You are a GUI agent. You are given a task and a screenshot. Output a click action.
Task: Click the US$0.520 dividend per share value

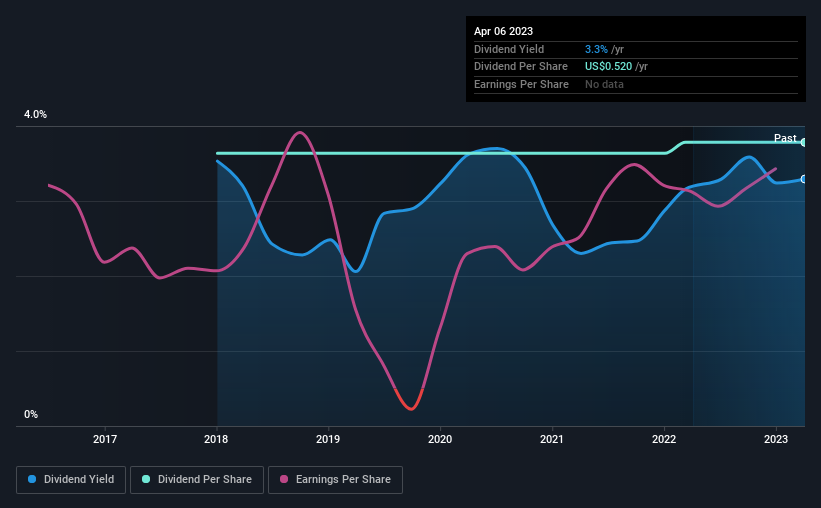[x=608, y=67]
